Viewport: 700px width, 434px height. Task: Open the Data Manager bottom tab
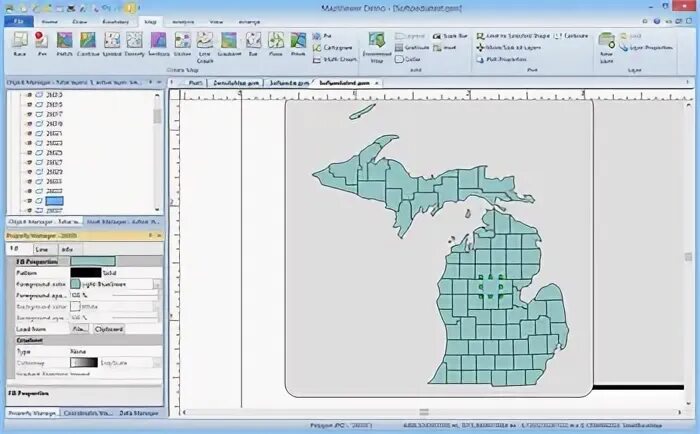[x=139, y=413]
